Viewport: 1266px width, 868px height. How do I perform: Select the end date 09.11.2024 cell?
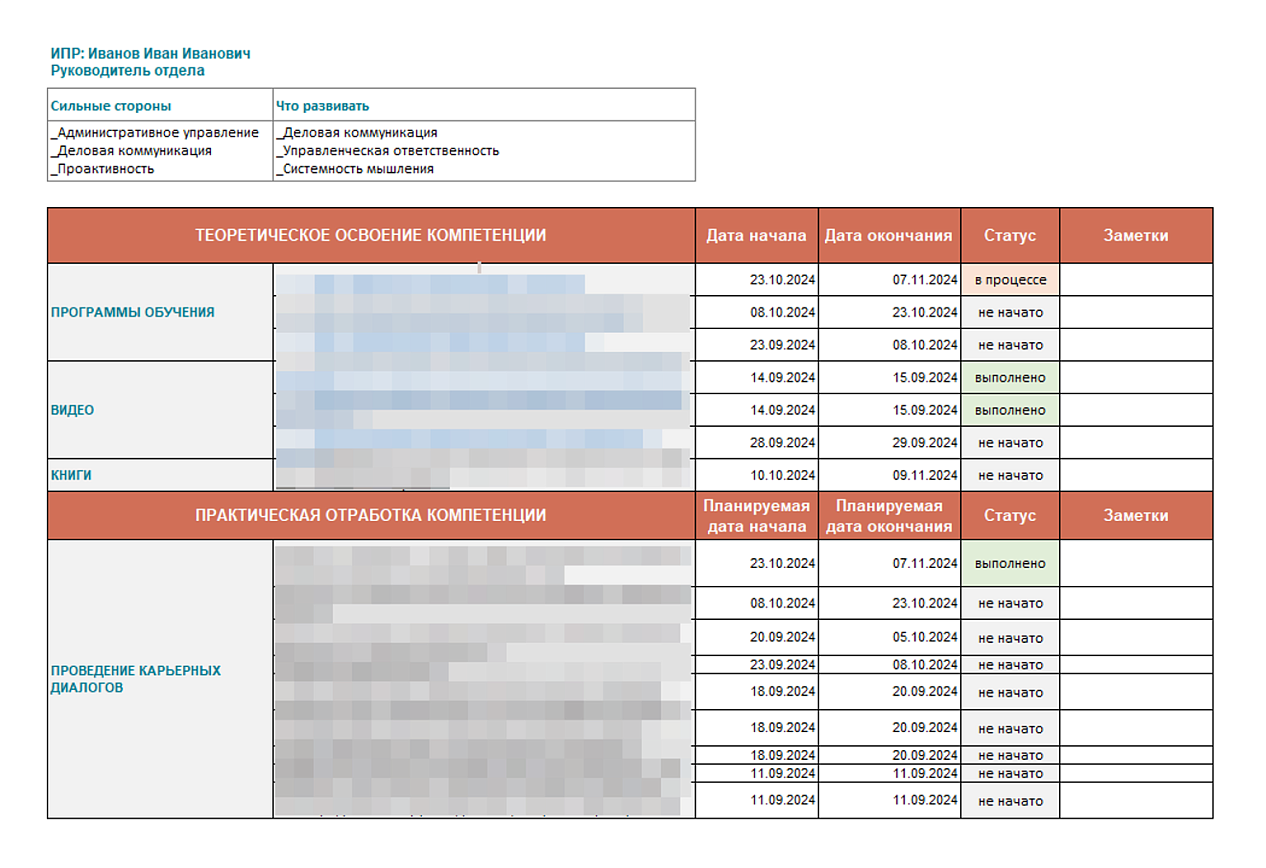889,475
